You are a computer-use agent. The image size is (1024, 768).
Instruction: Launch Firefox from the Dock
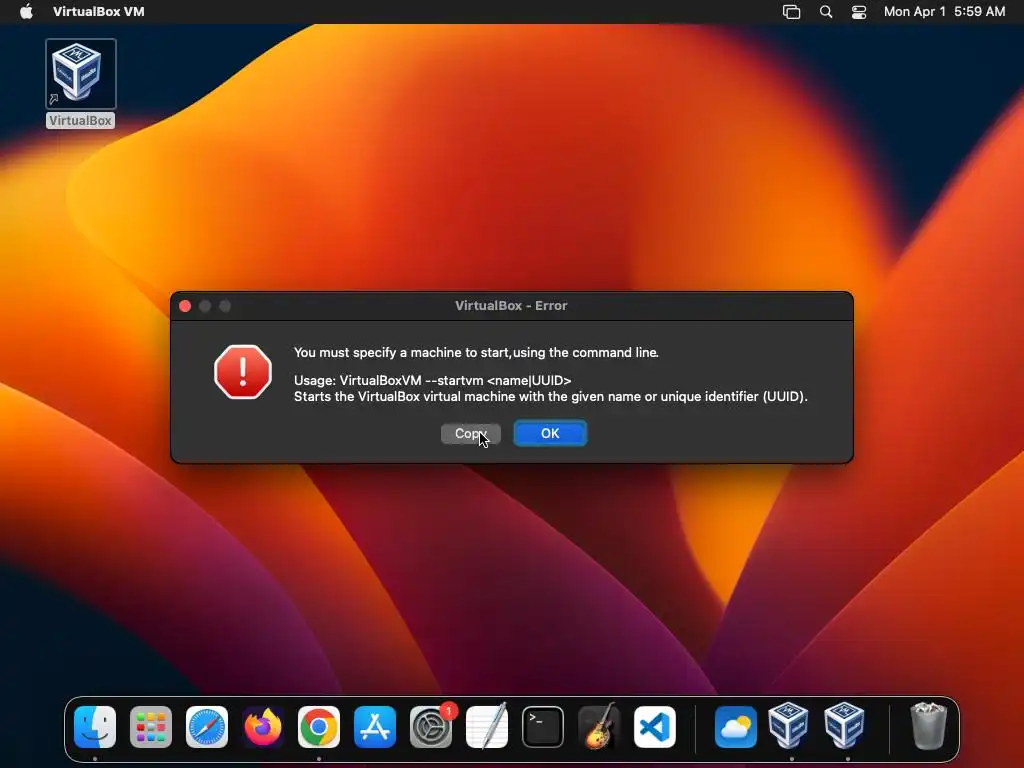(263, 727)
